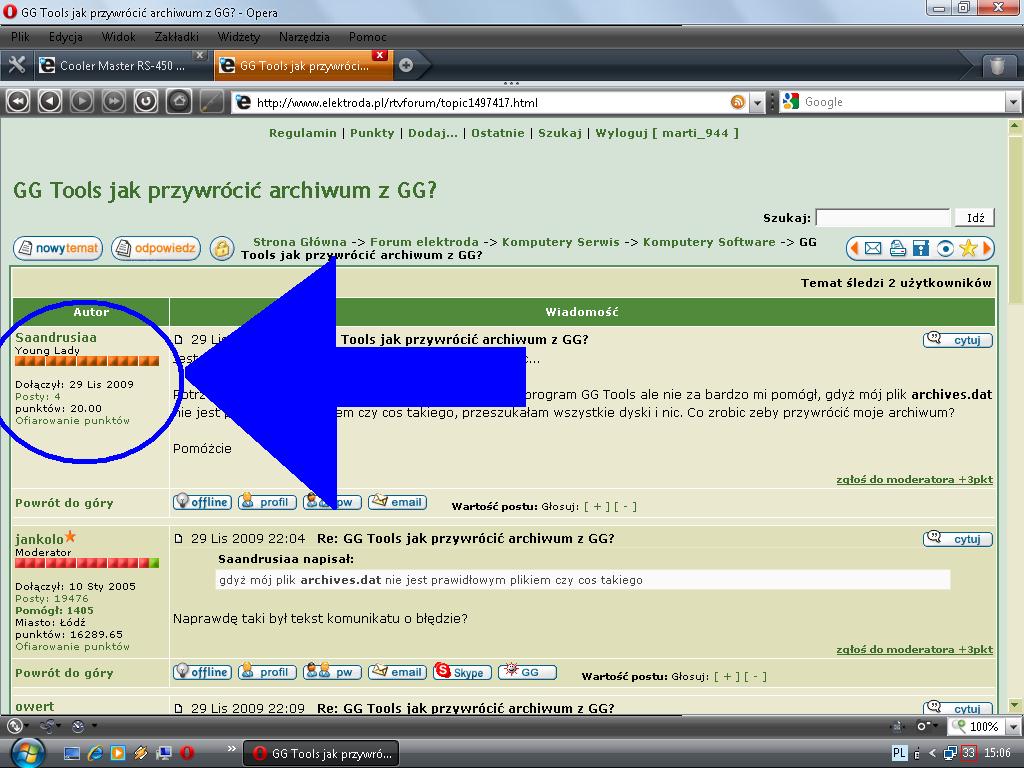Vote plus on Saandrusiaa's post

pos(597,506)
